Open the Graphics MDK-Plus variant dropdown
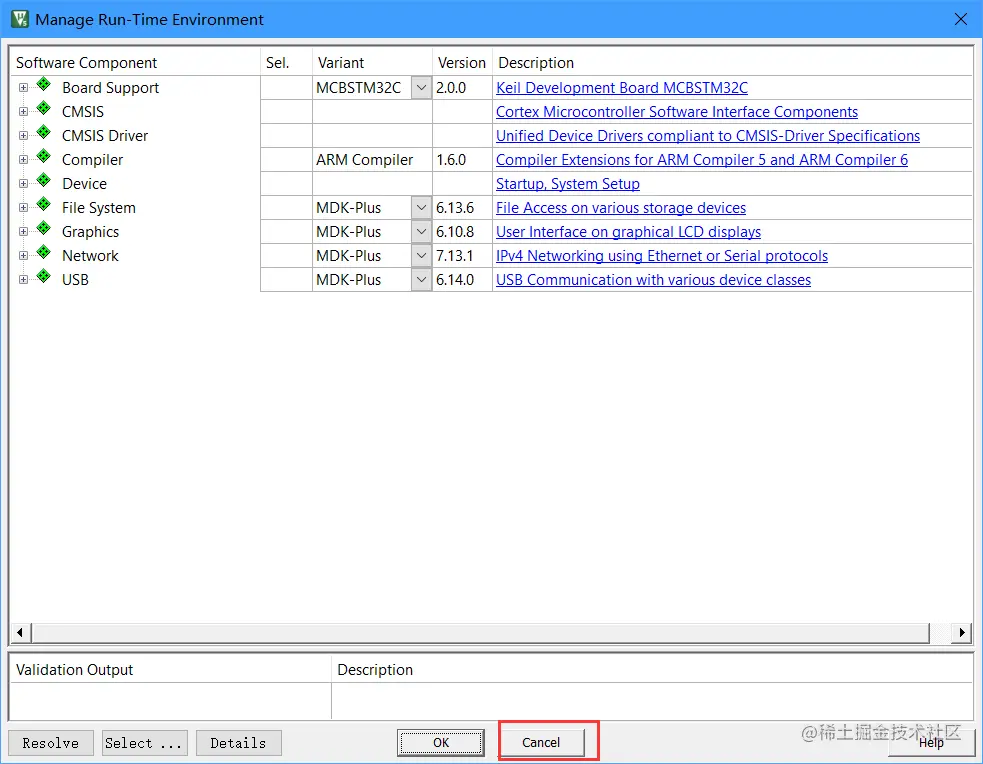Viewport: 983px width, 764px height. point(421,232)
